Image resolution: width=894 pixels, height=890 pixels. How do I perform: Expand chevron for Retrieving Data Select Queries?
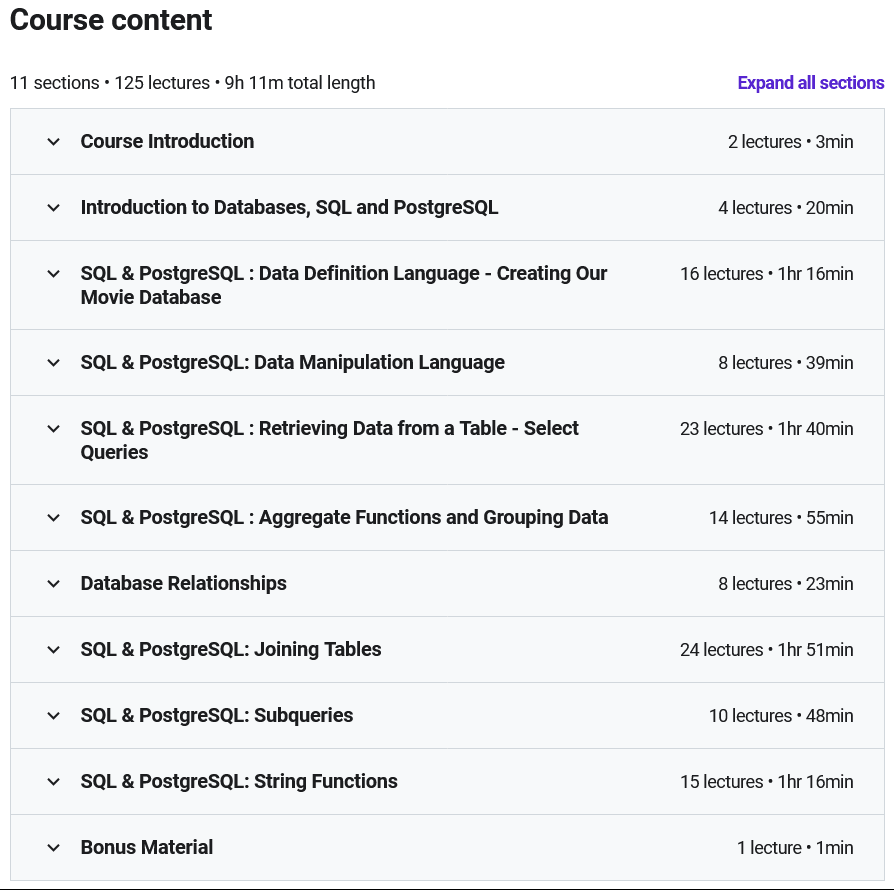click(54, 429)
